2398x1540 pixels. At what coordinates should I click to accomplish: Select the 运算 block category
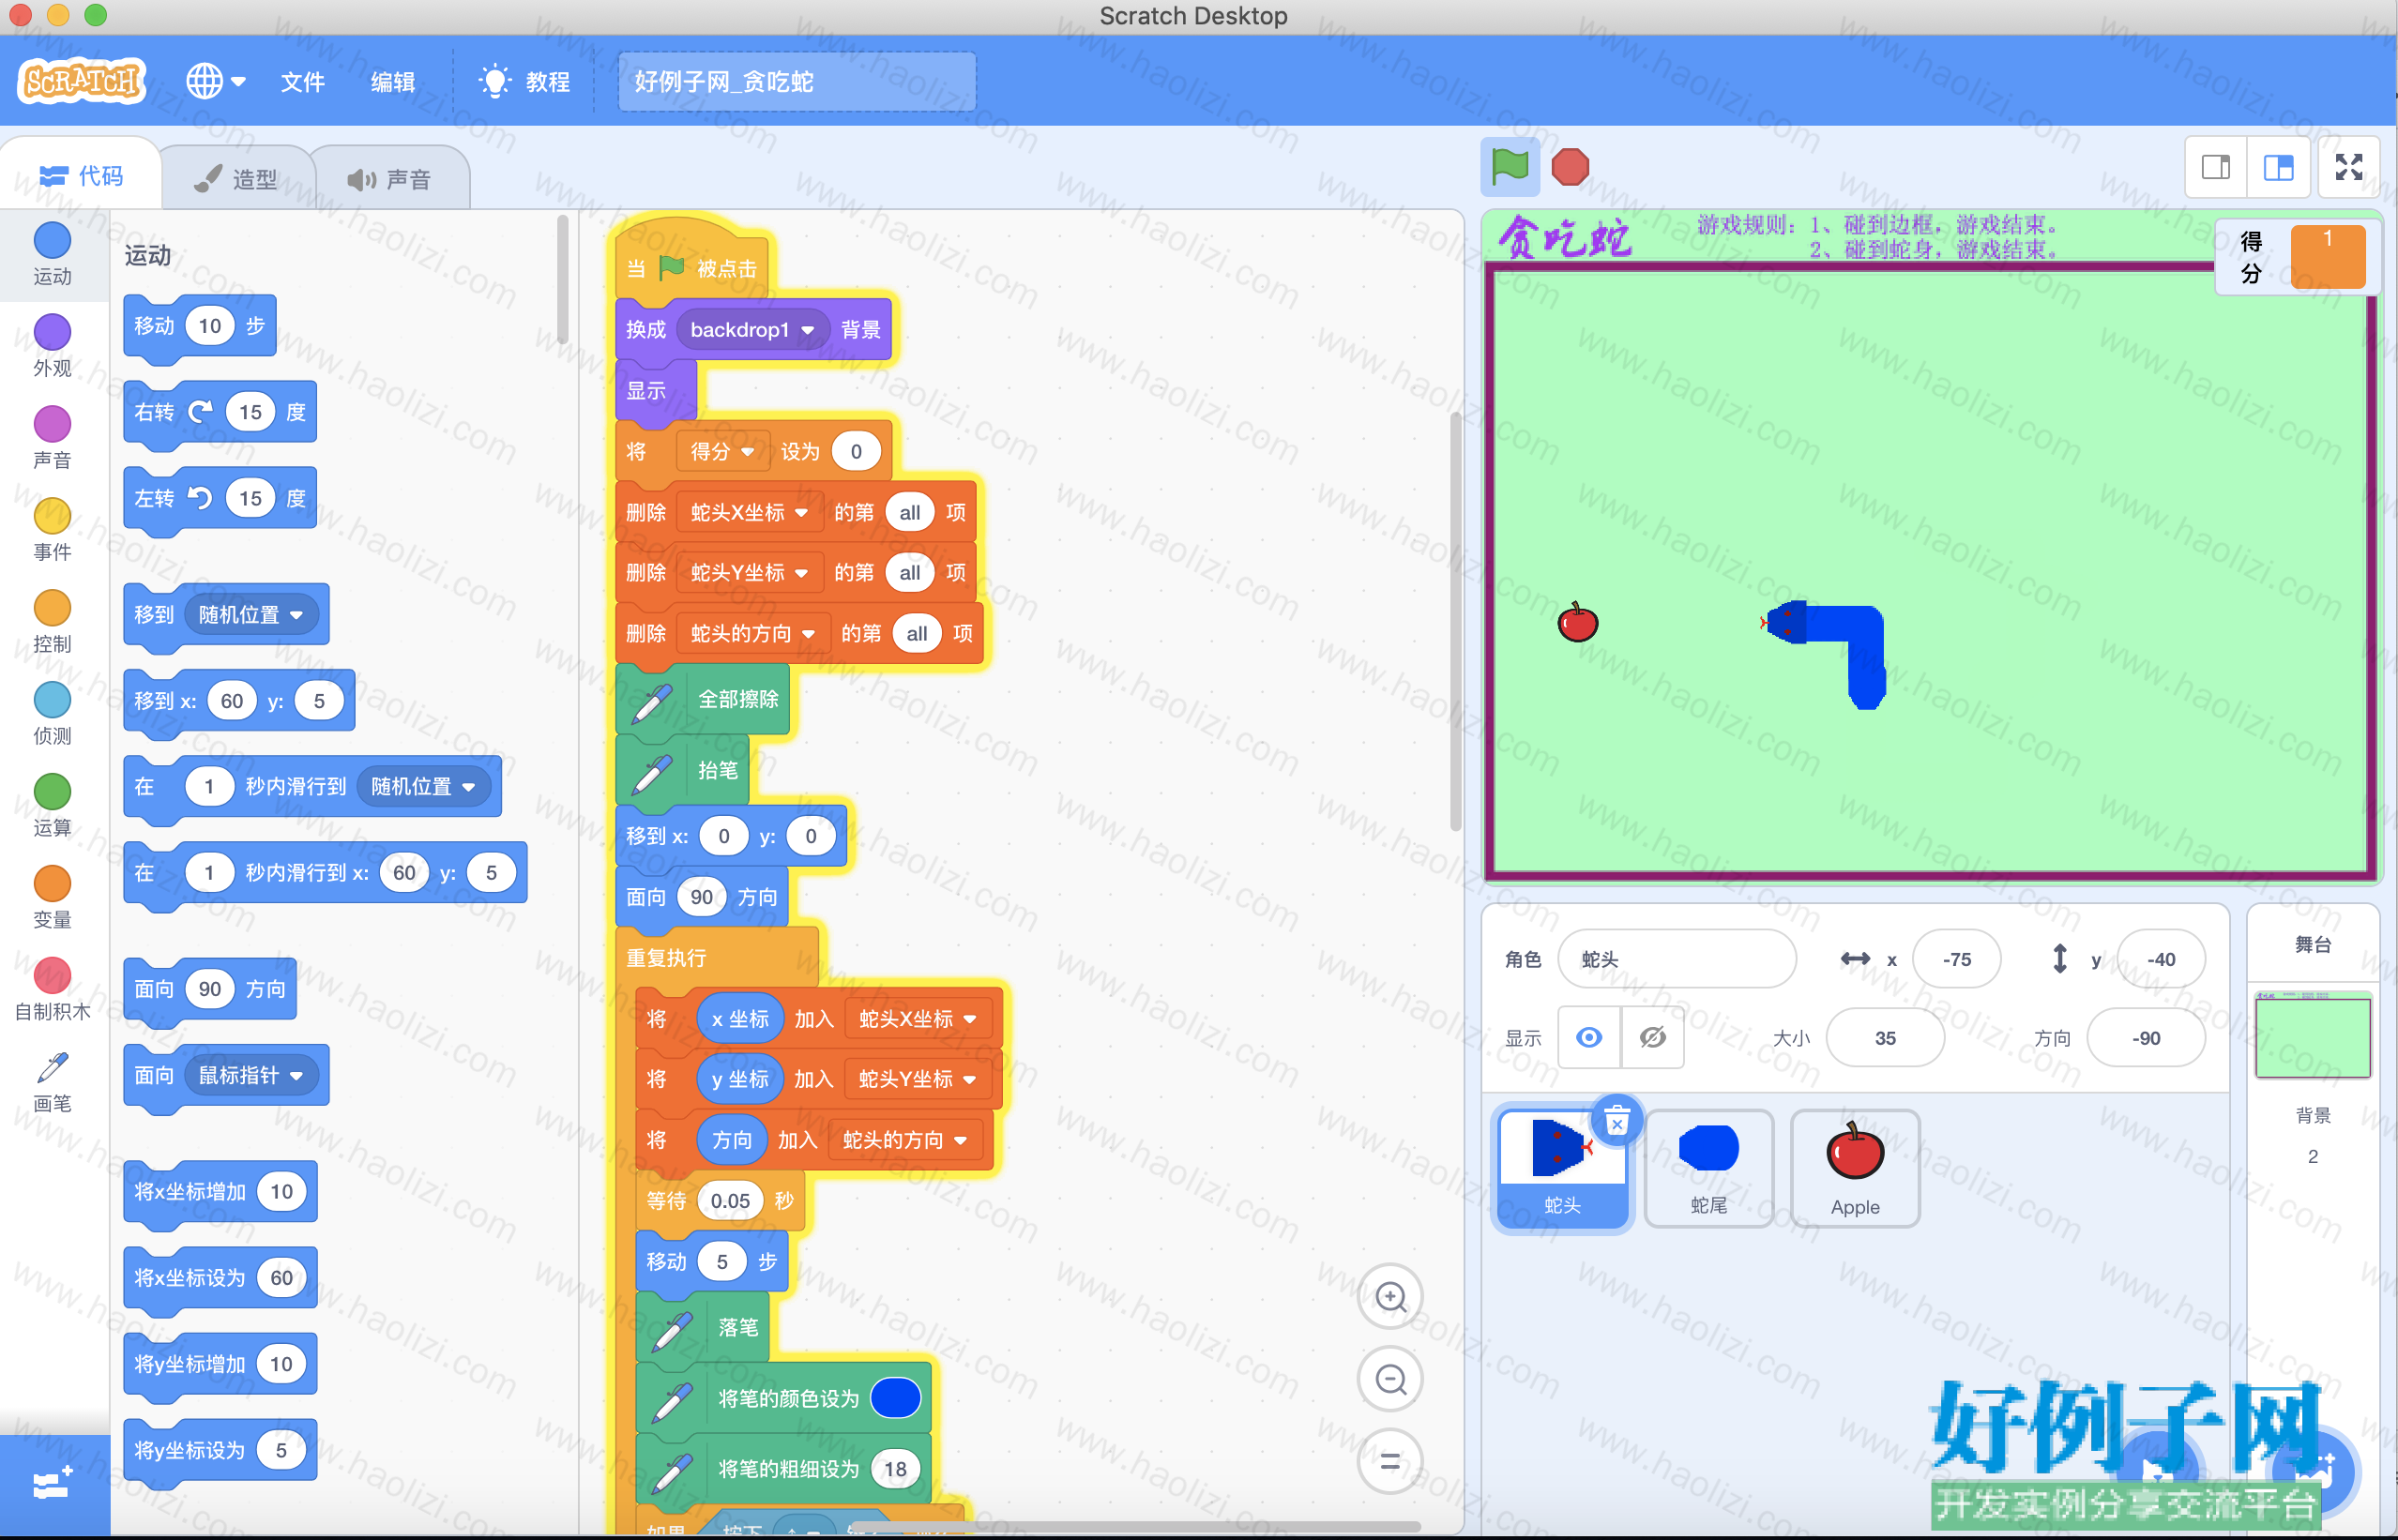point(52,806)
